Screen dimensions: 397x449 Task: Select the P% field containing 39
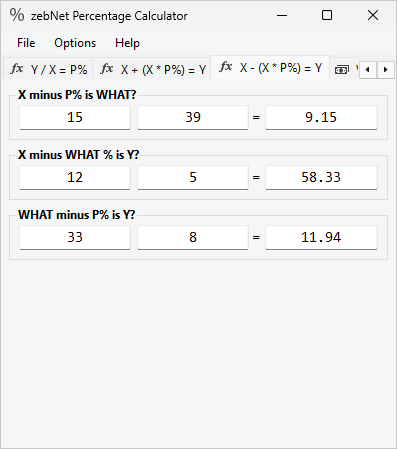pos(193,117)
